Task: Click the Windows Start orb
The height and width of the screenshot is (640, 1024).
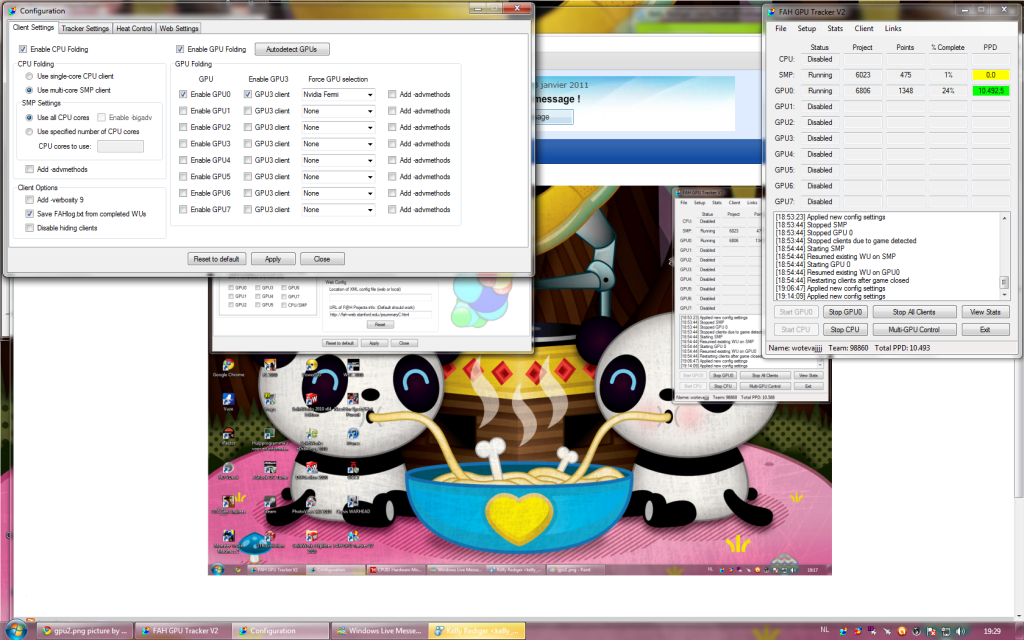Action: coord(15,630)
